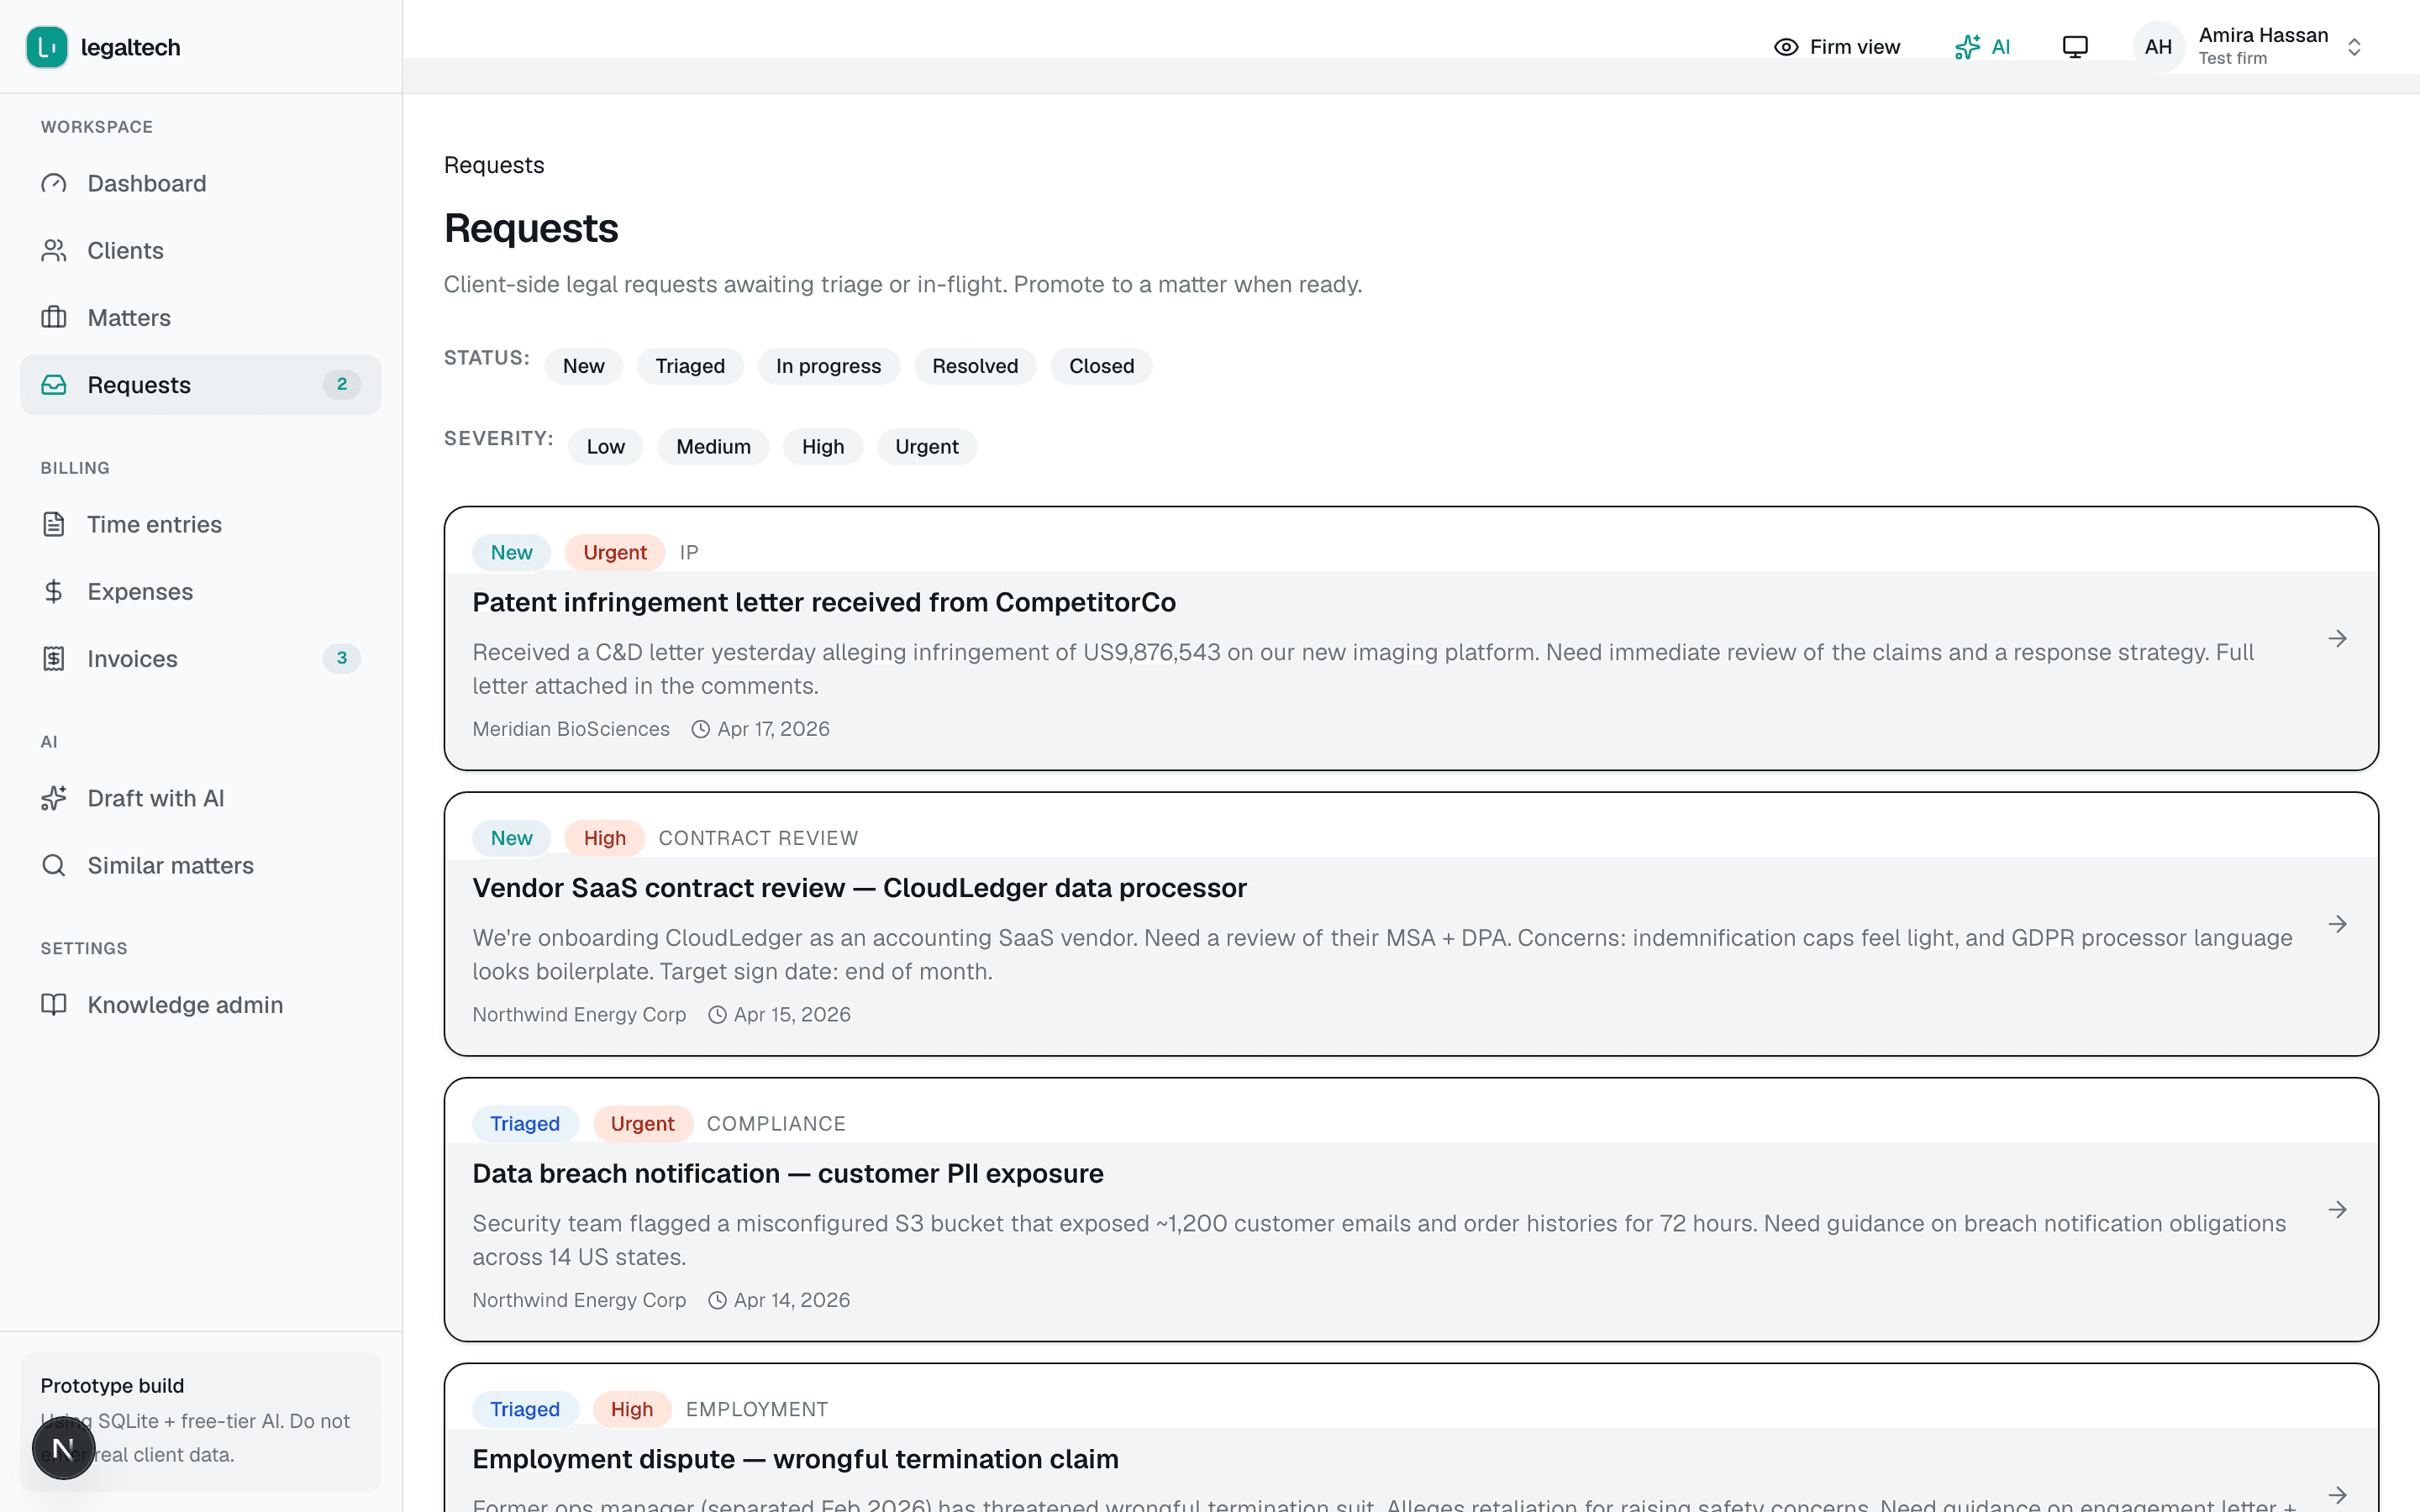Viewport: 2420px width, 1512px height.
Task: Click Triaged badge on Employment dispute card
Action: click(525, 1410)
